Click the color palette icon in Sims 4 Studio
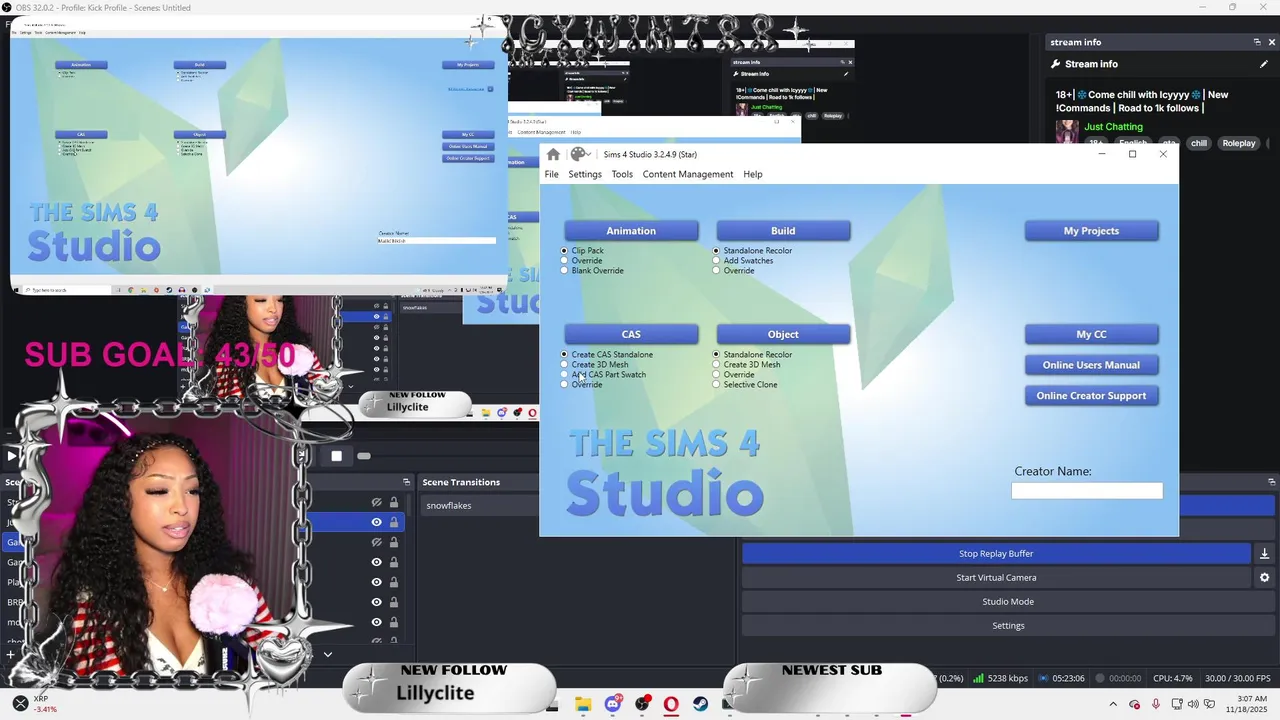Screen dimensions: 1280x720 (577, 154)
